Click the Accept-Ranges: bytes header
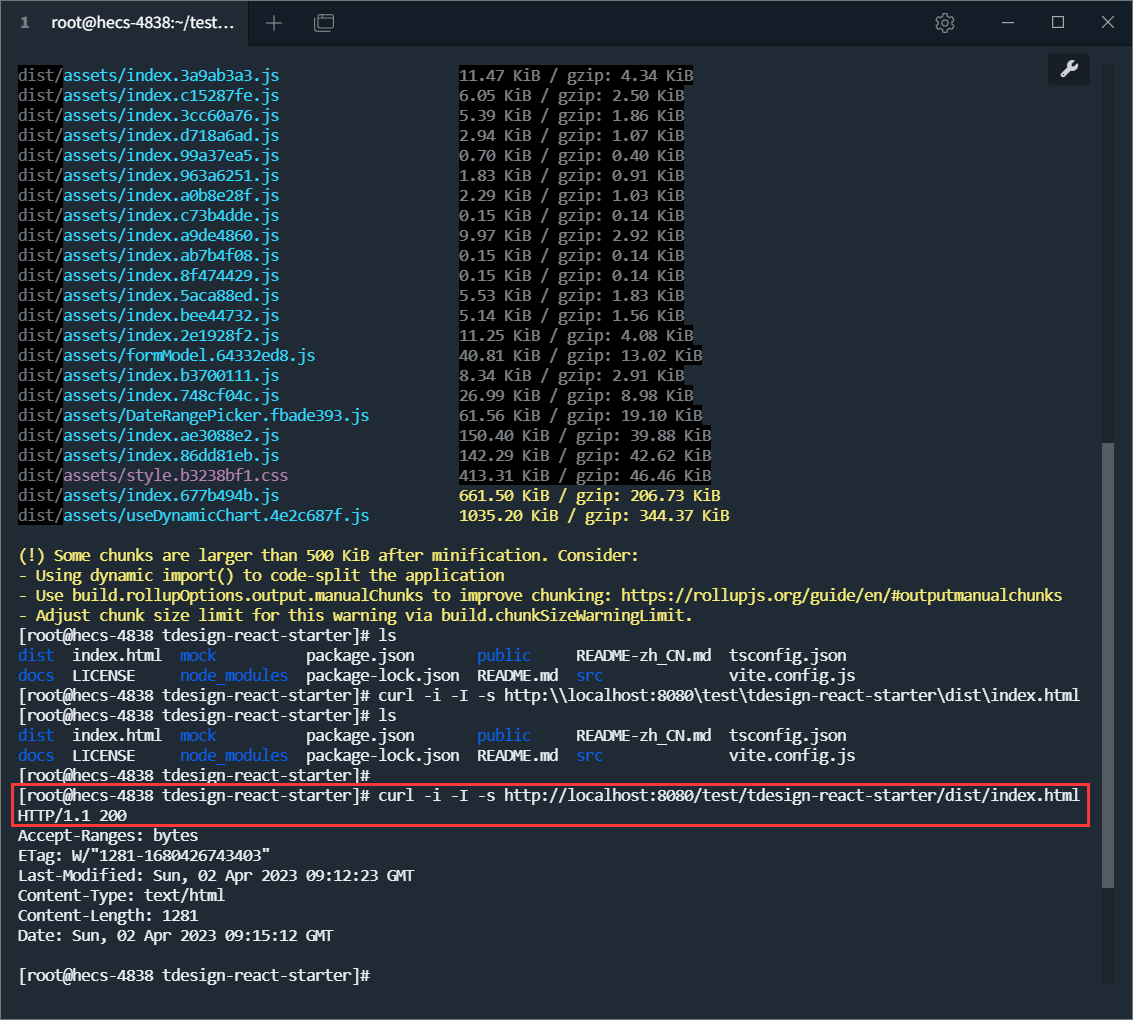This screenshot has height=1020, width=1133. 108,836
